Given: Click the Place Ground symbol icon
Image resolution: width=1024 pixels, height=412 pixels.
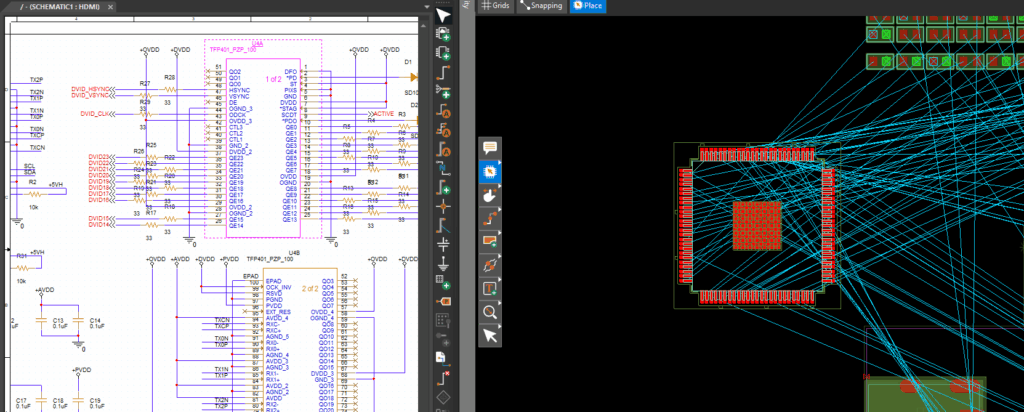Looking at the screenshot, I should (443, 264).
